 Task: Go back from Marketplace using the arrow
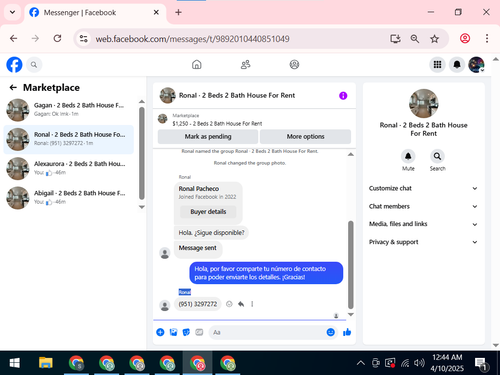point(13,88)
